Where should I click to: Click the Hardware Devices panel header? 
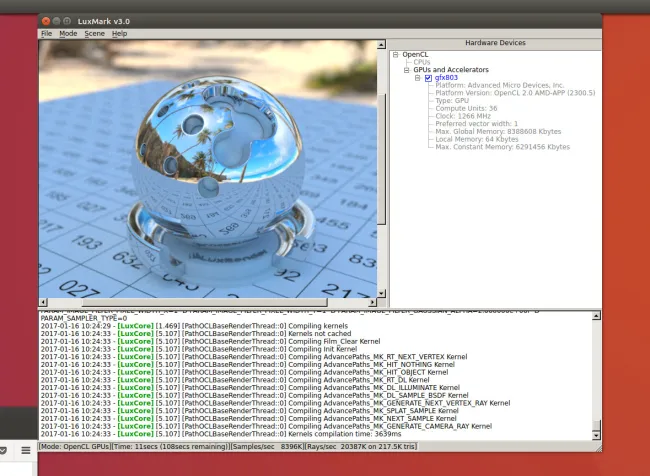495,44
